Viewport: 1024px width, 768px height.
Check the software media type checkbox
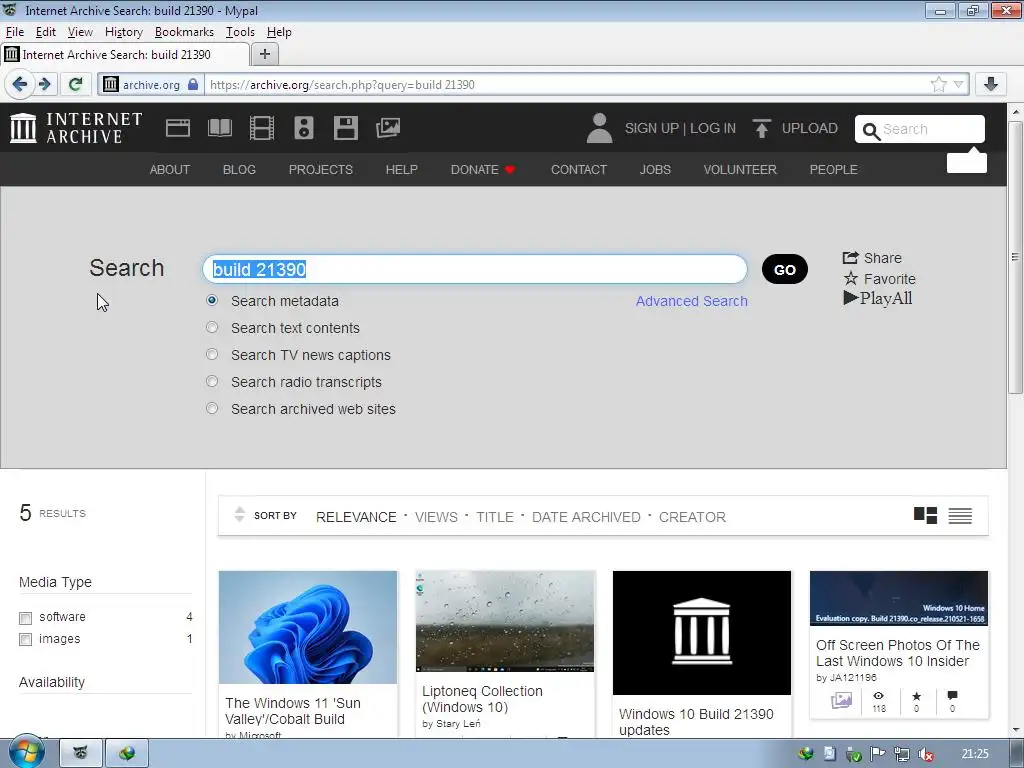point(25,618)
